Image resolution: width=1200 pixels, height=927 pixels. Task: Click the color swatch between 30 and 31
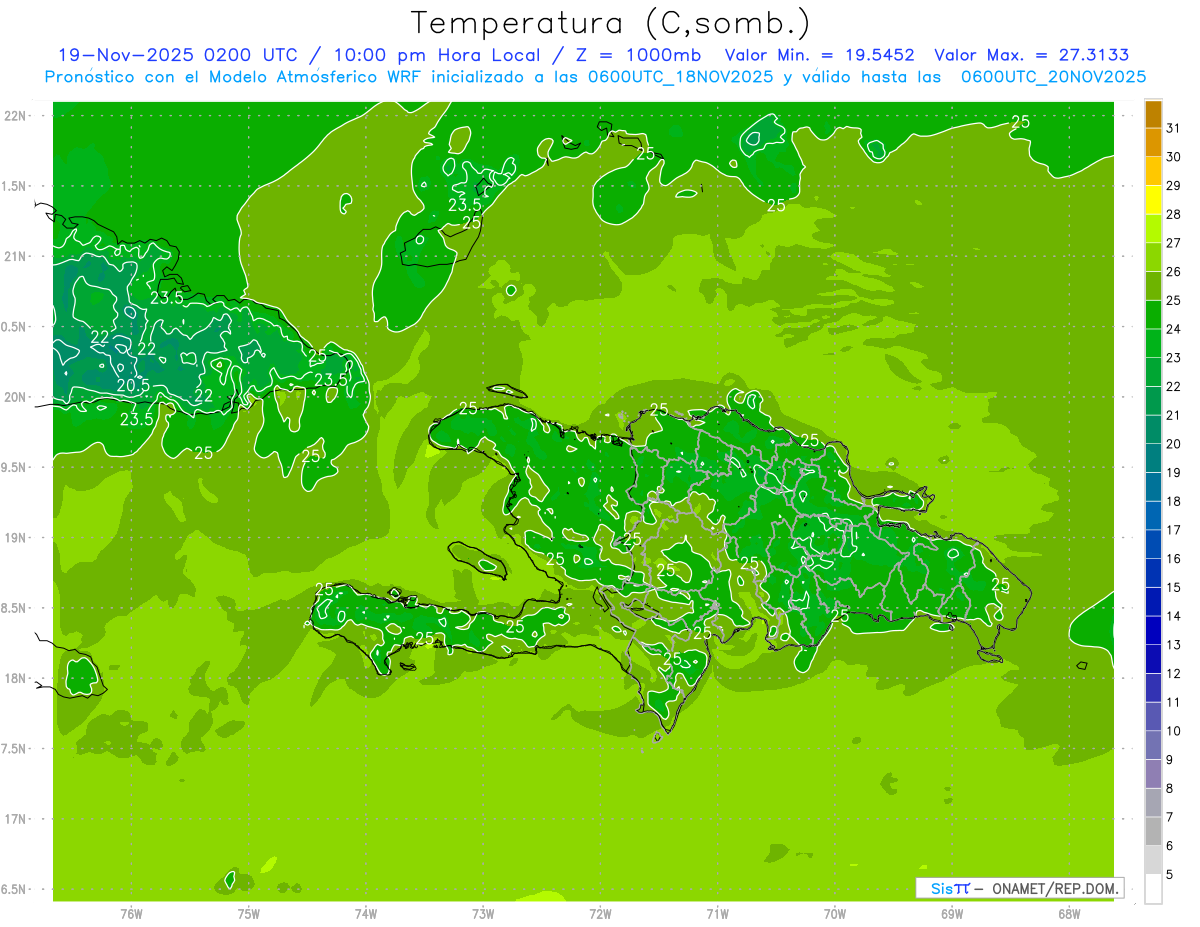point(1153,143)
